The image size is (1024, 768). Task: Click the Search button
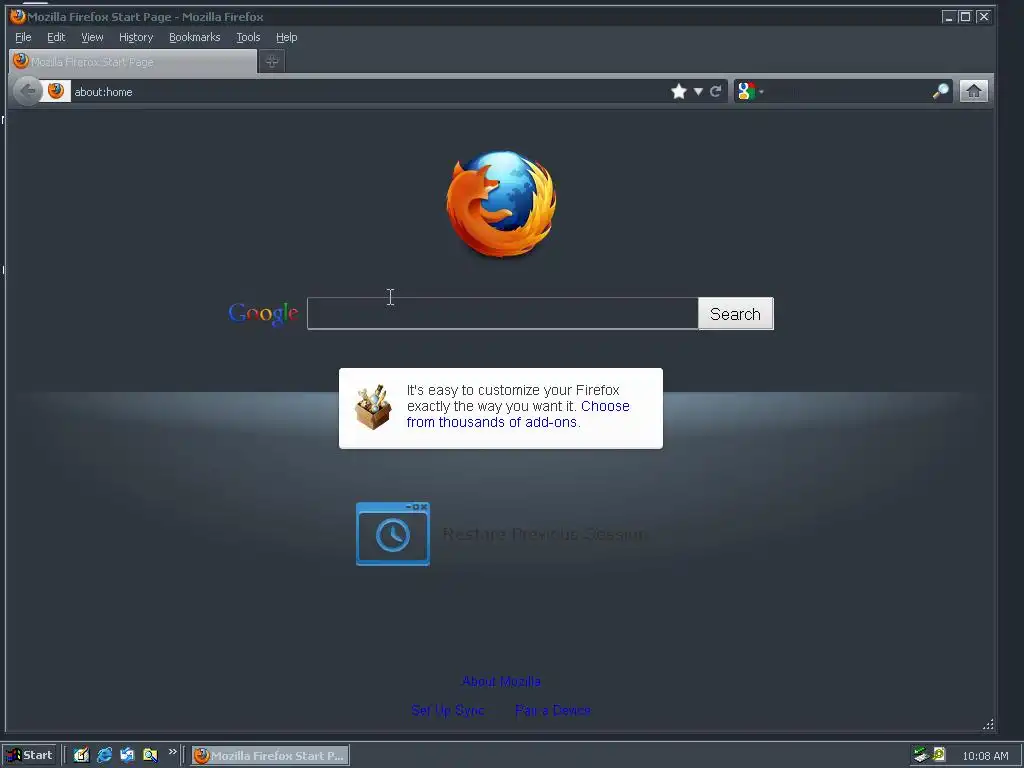click(735, 314)
